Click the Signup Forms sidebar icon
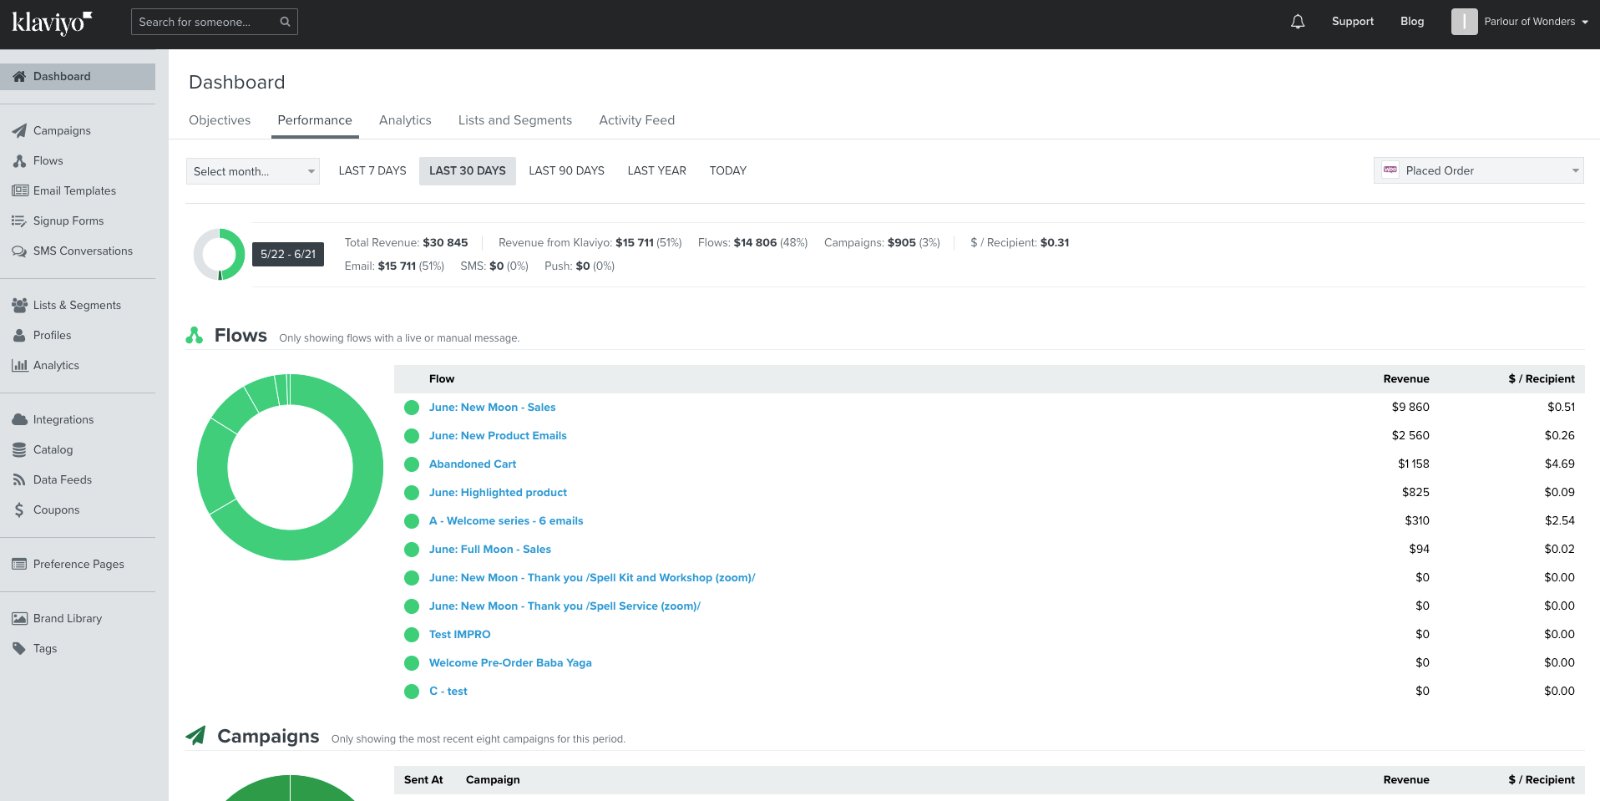The image size is (1600, 801). pos(19,221)
